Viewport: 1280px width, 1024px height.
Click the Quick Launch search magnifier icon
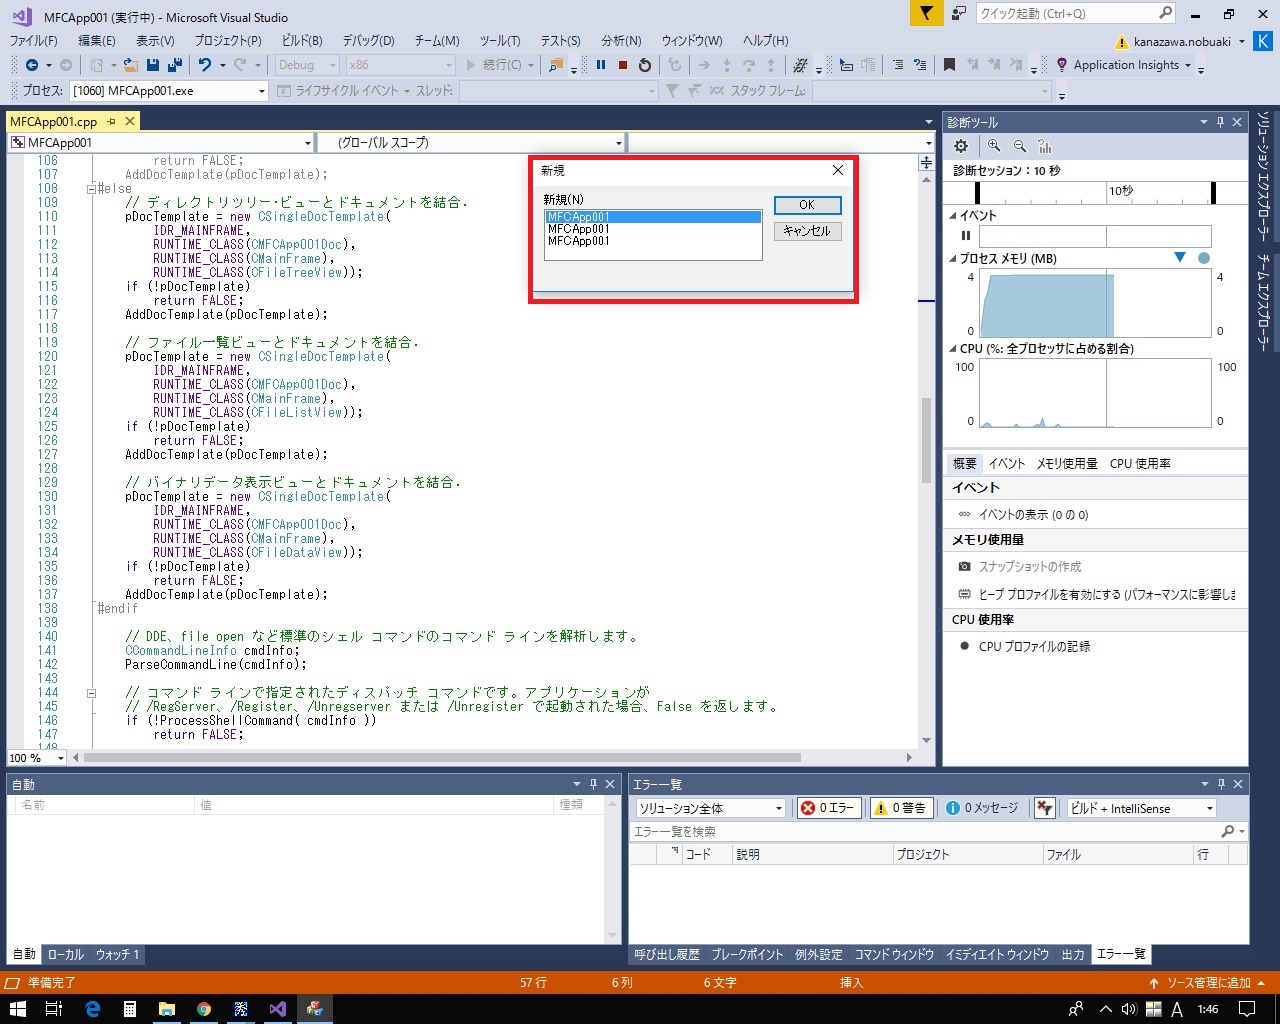click(1166, 13)
